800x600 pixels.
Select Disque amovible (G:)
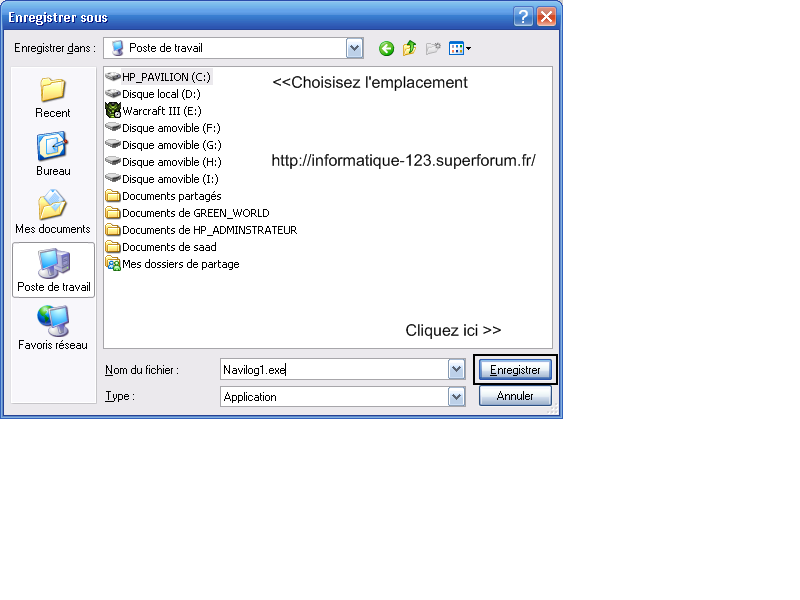(163, 145)
